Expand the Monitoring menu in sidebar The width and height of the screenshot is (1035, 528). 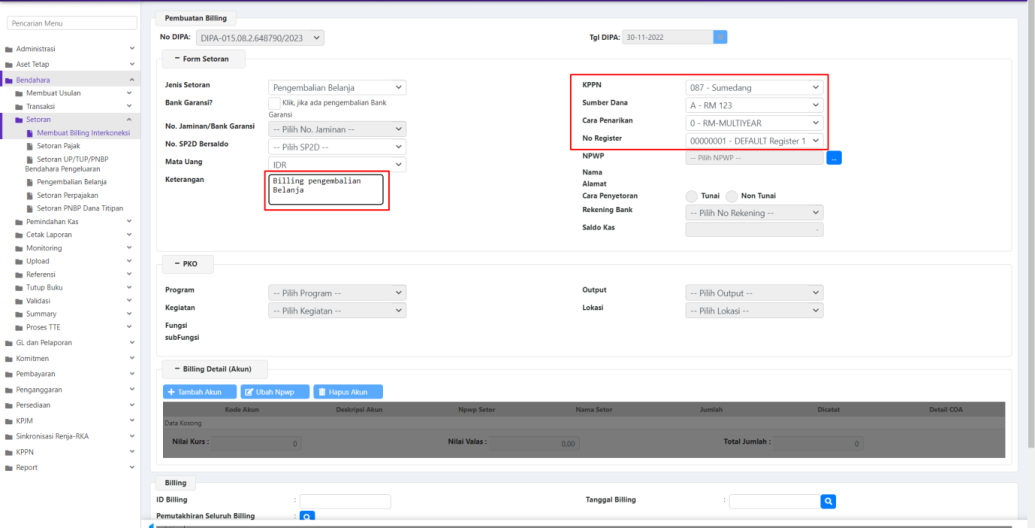click(44, 248)
